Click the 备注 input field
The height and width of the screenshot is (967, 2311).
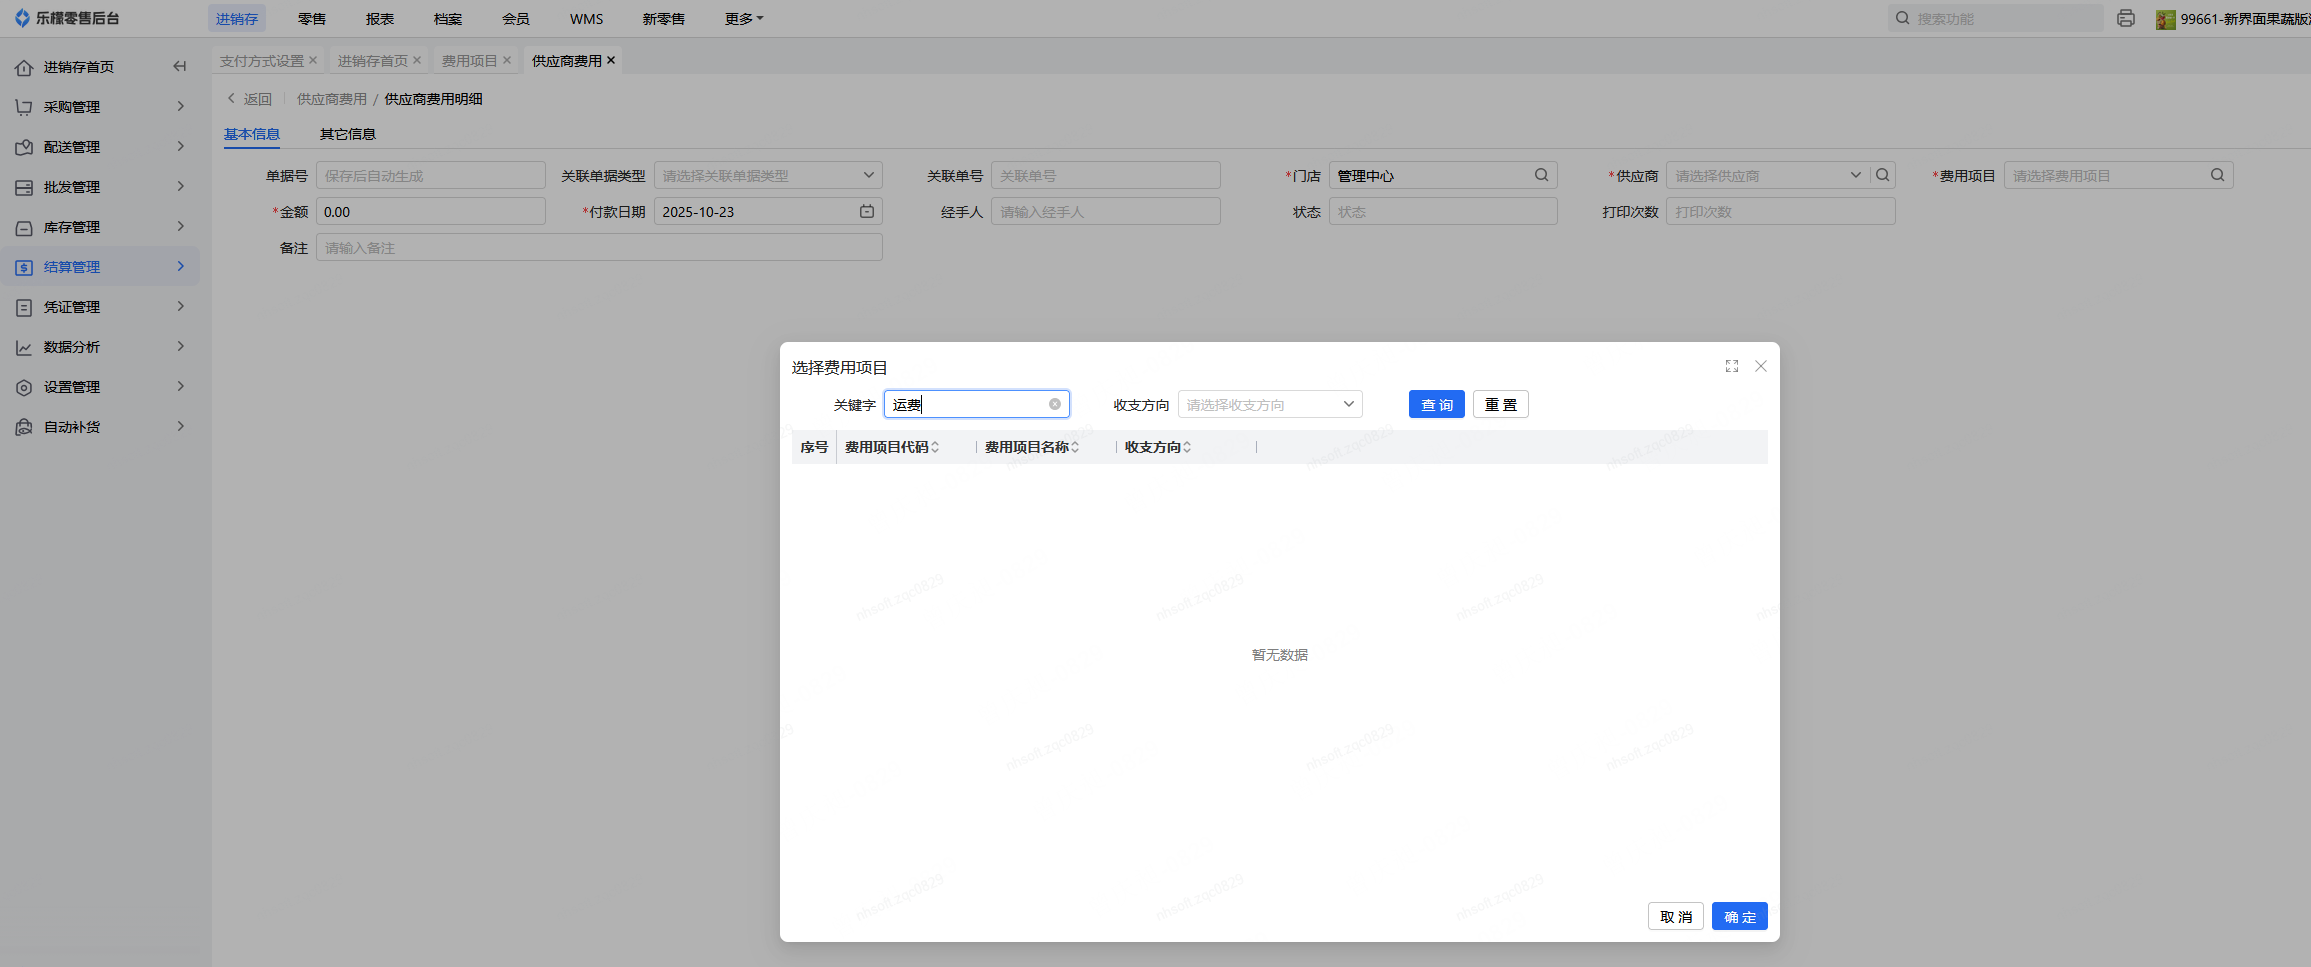tap(598, 248)
